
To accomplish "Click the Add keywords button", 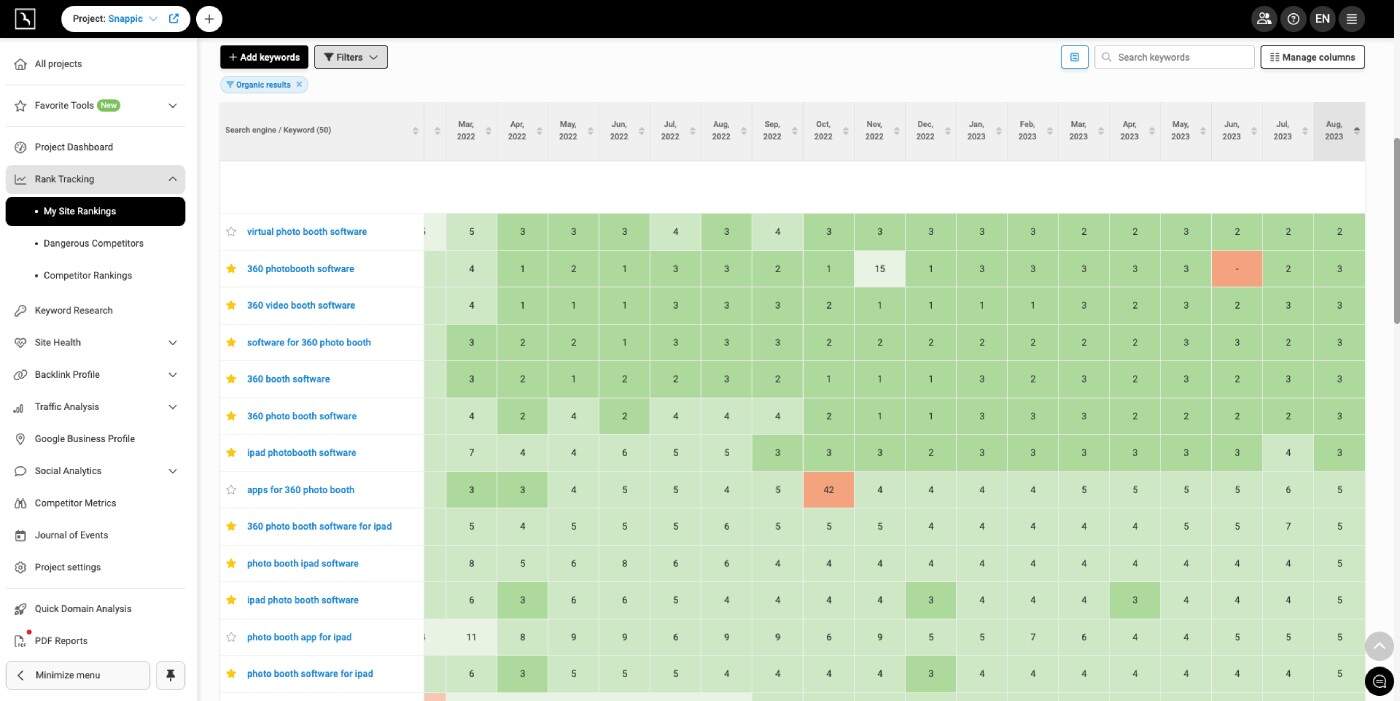I will (x=264, y=57).
